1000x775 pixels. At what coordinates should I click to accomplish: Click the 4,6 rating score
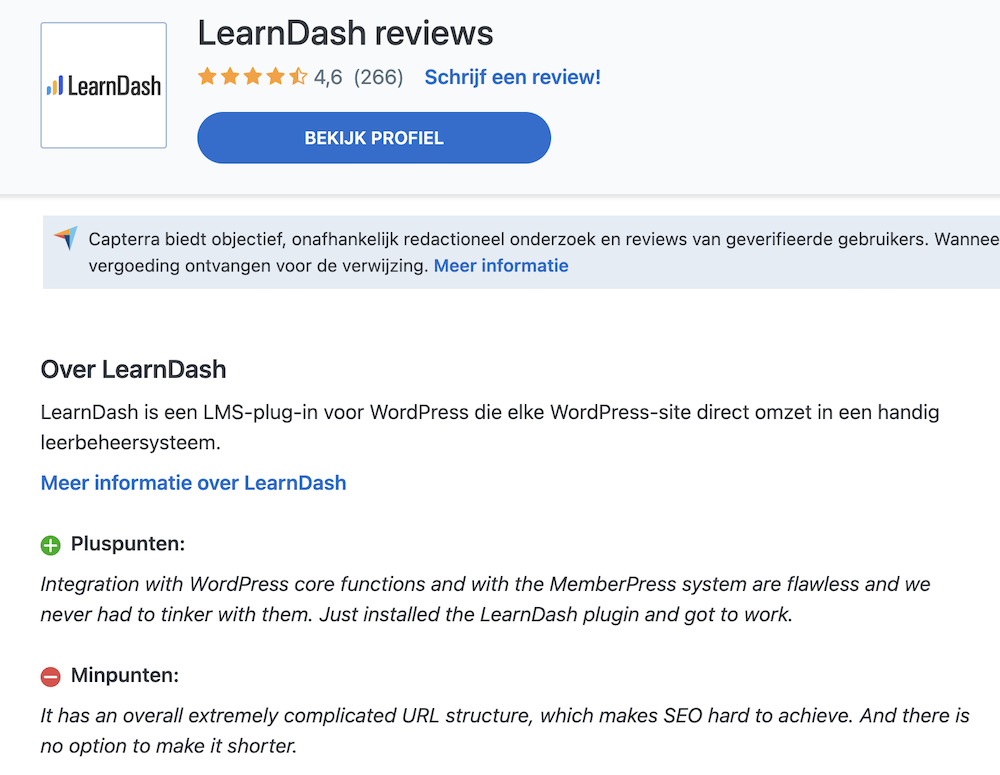(328, 77)
